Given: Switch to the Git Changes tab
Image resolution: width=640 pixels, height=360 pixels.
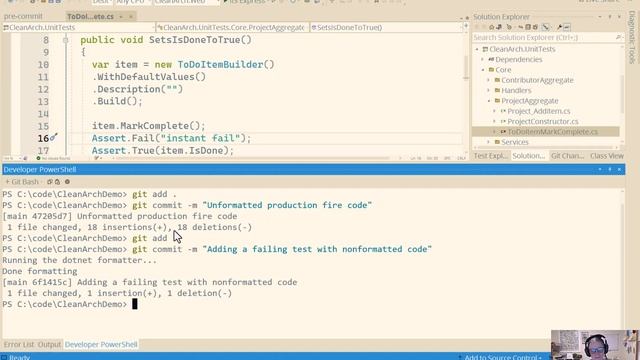Looking at the screenshot, I should point(567,156).
